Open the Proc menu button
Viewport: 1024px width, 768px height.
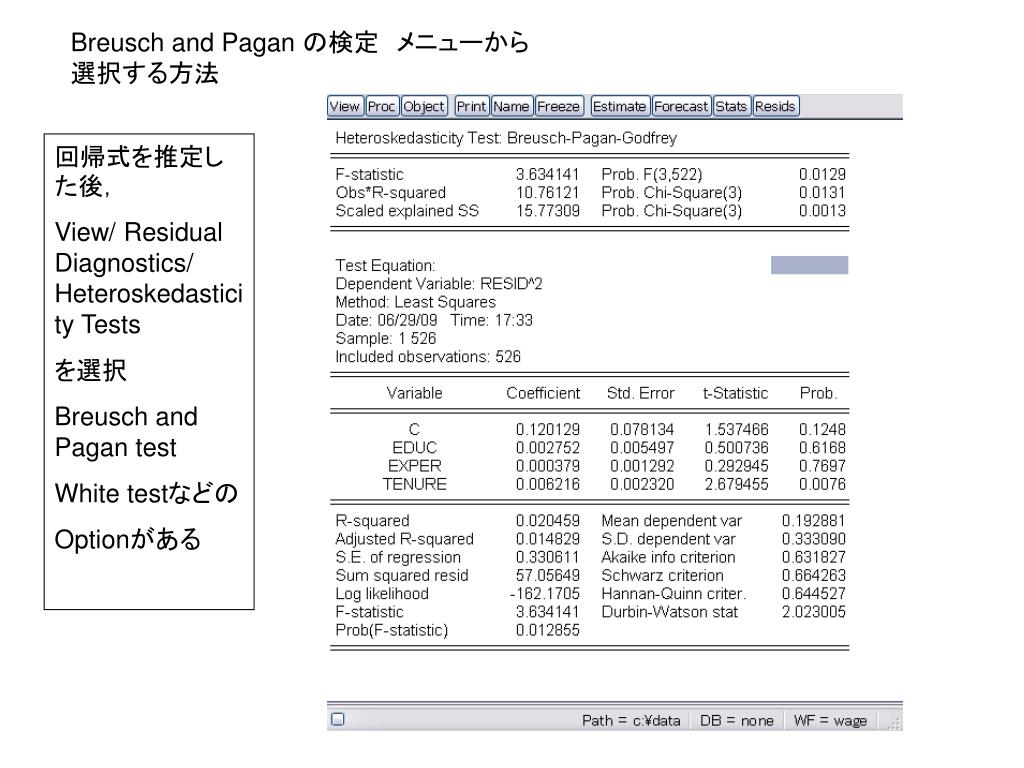click(x=381, y=106)
